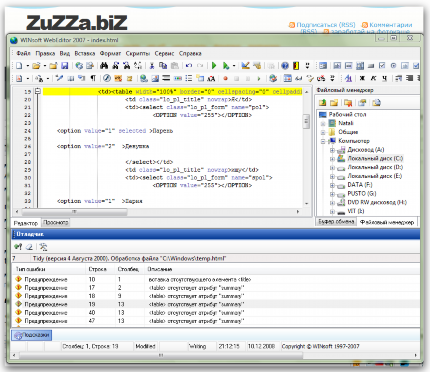430x372 pixels.
Task: Open the Формат menu
Action: [110, 53]
